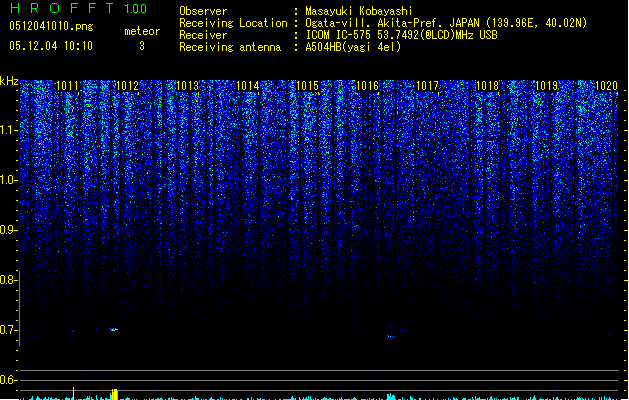Click the 1013 time marker
Viewport: 629px width, 400px height.
187,86
